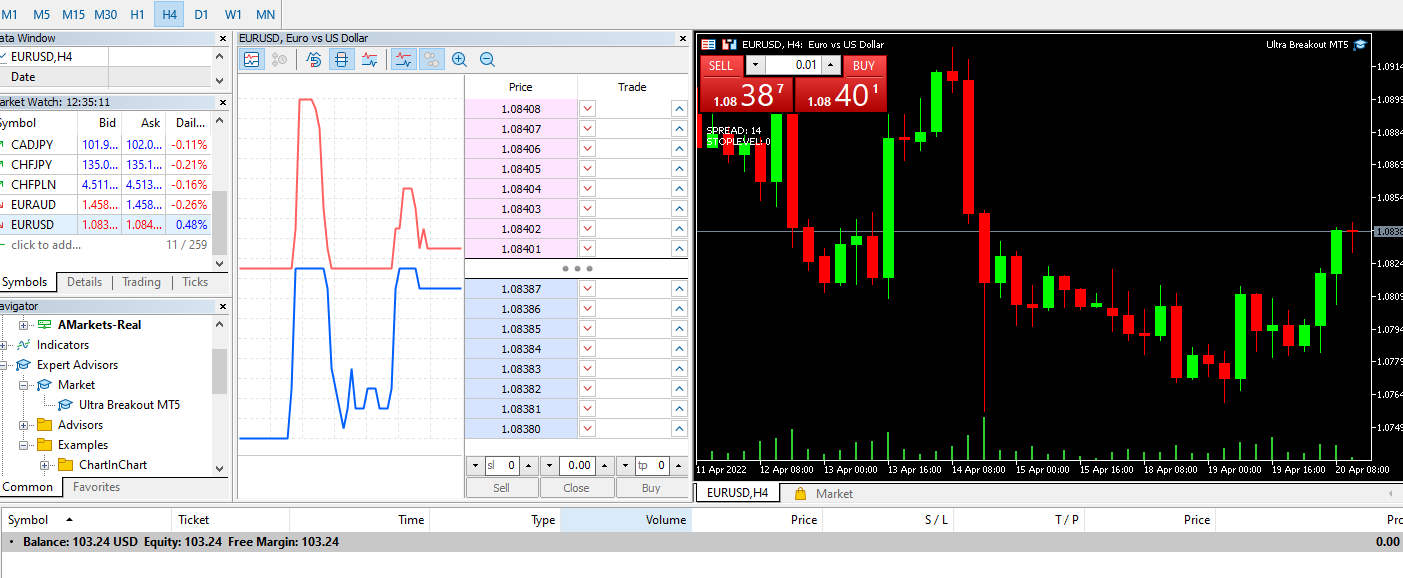Viewport: 1403px width, 578px height.
Task: Click the disabled time and sales icon
Action: 279,59
